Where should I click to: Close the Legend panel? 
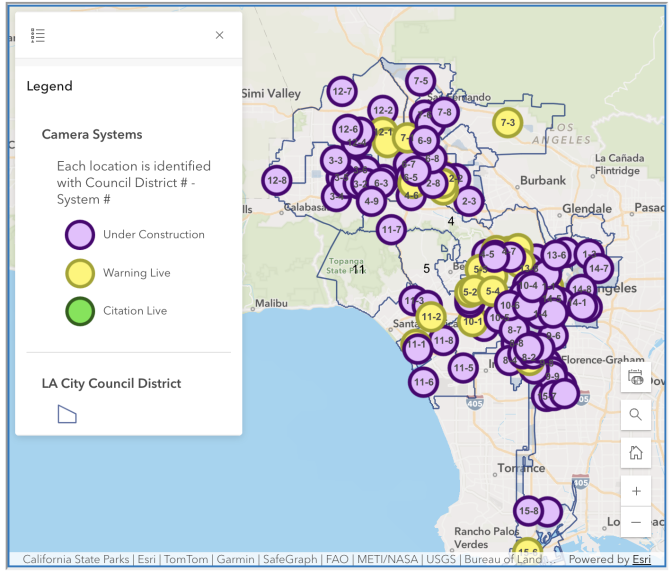pyautogui.click(x=219, y=35)
